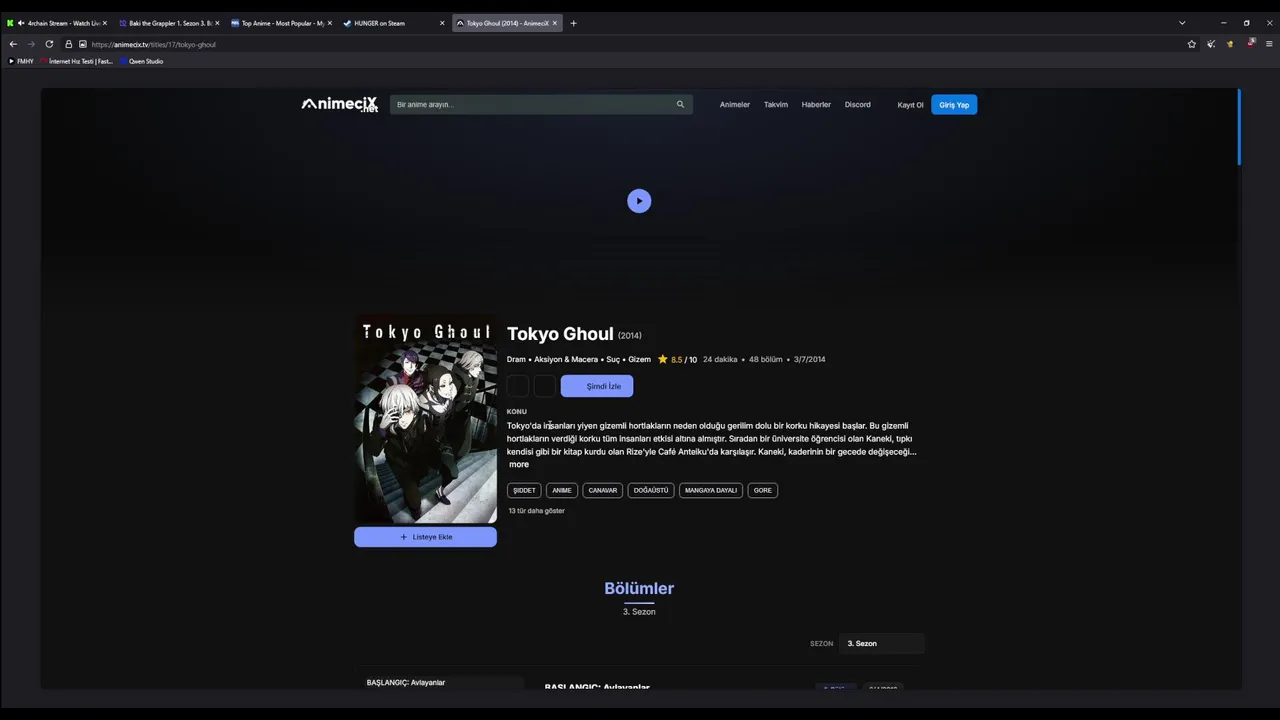Click the '48 bölüm' episode count text
The image size is (1280, 720).
point(766,359)
